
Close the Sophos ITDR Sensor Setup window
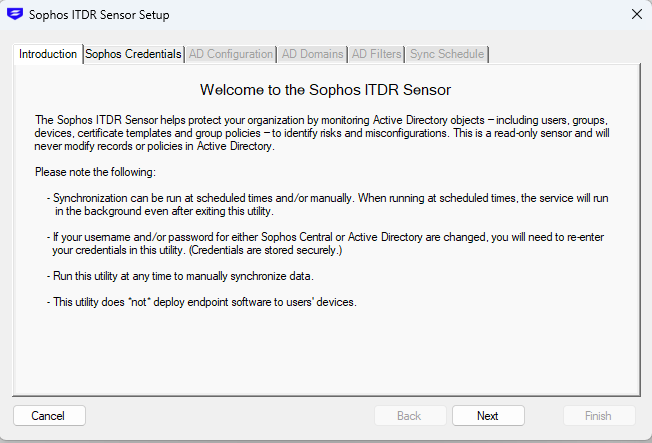(637, 15)
